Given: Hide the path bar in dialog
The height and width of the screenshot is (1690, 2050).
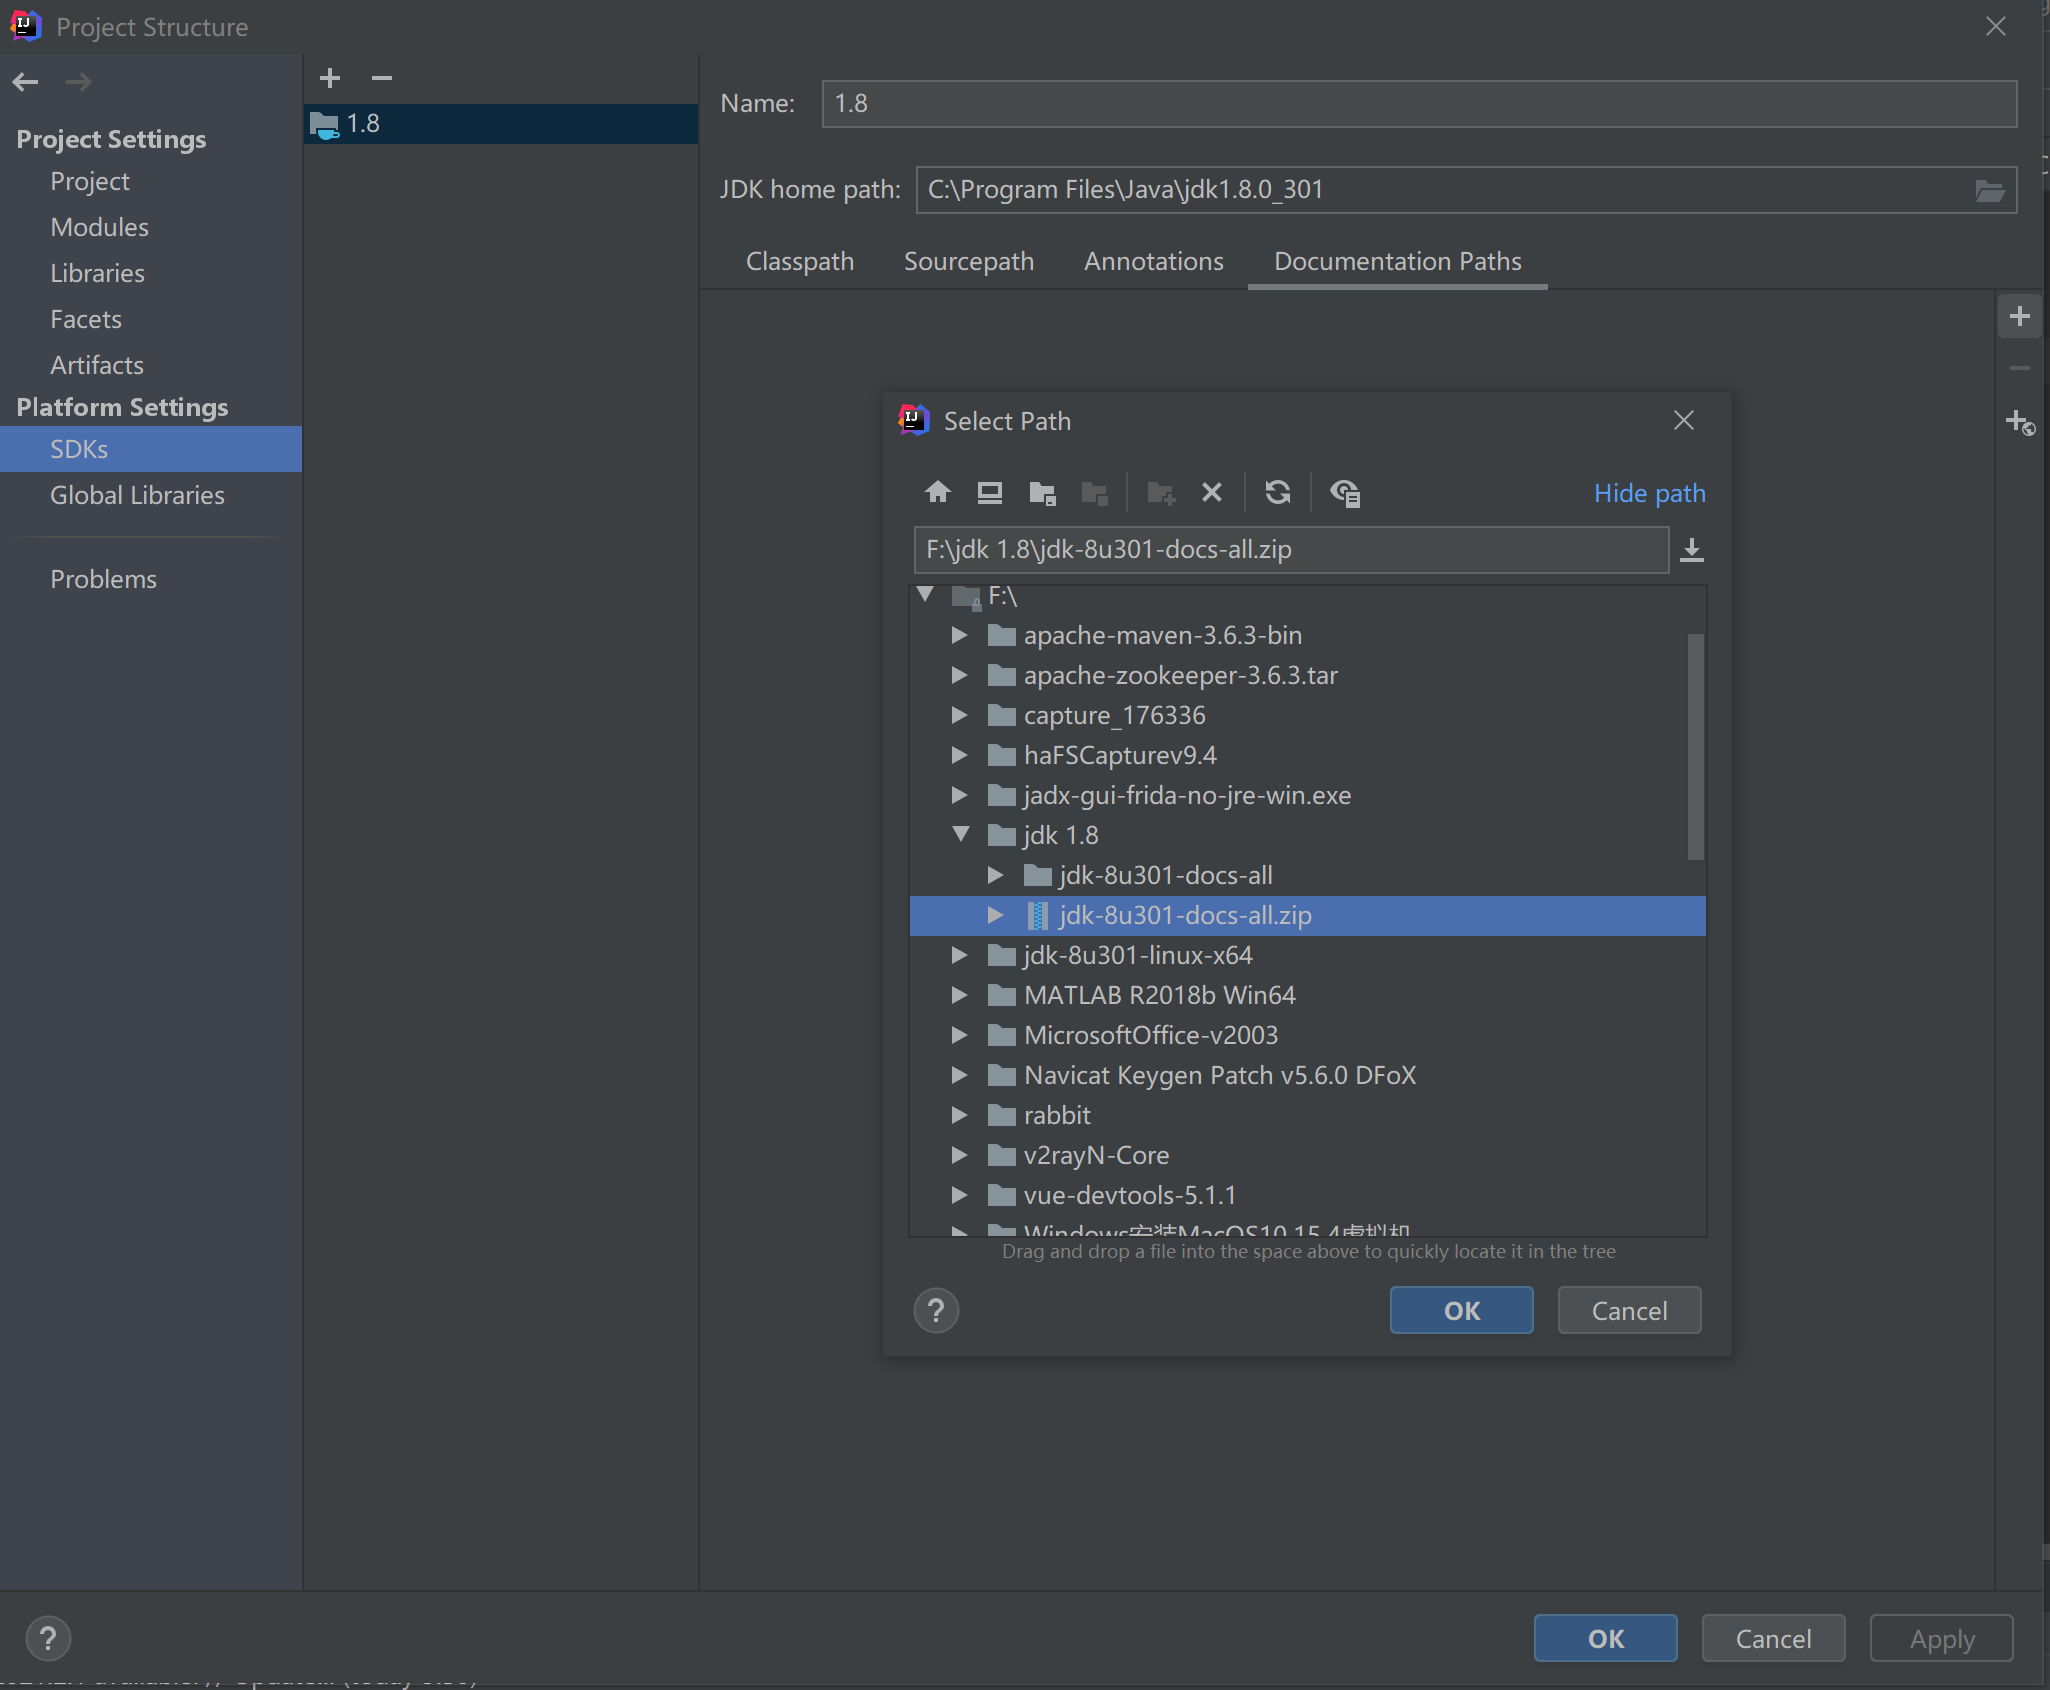Looking at the screenshot, I should pos(1646,492).
